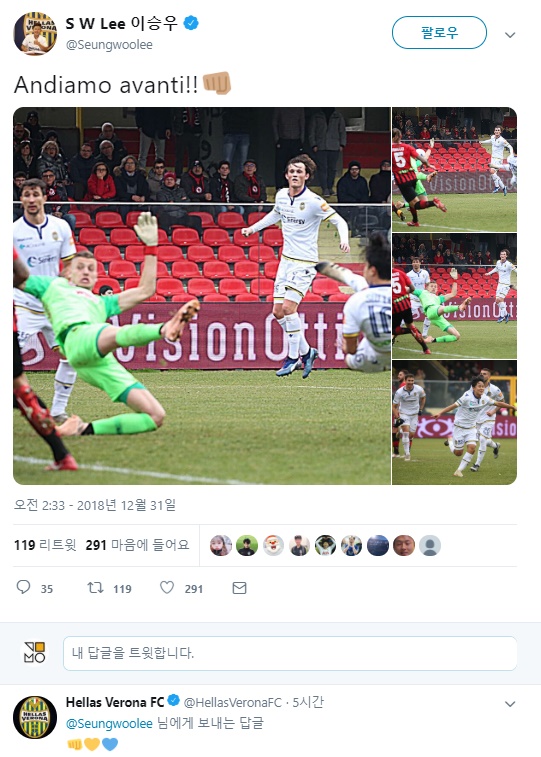Screen dimensions: 541x757
Task: Click the first liker avatar in the row
Action: coord(221,546)
